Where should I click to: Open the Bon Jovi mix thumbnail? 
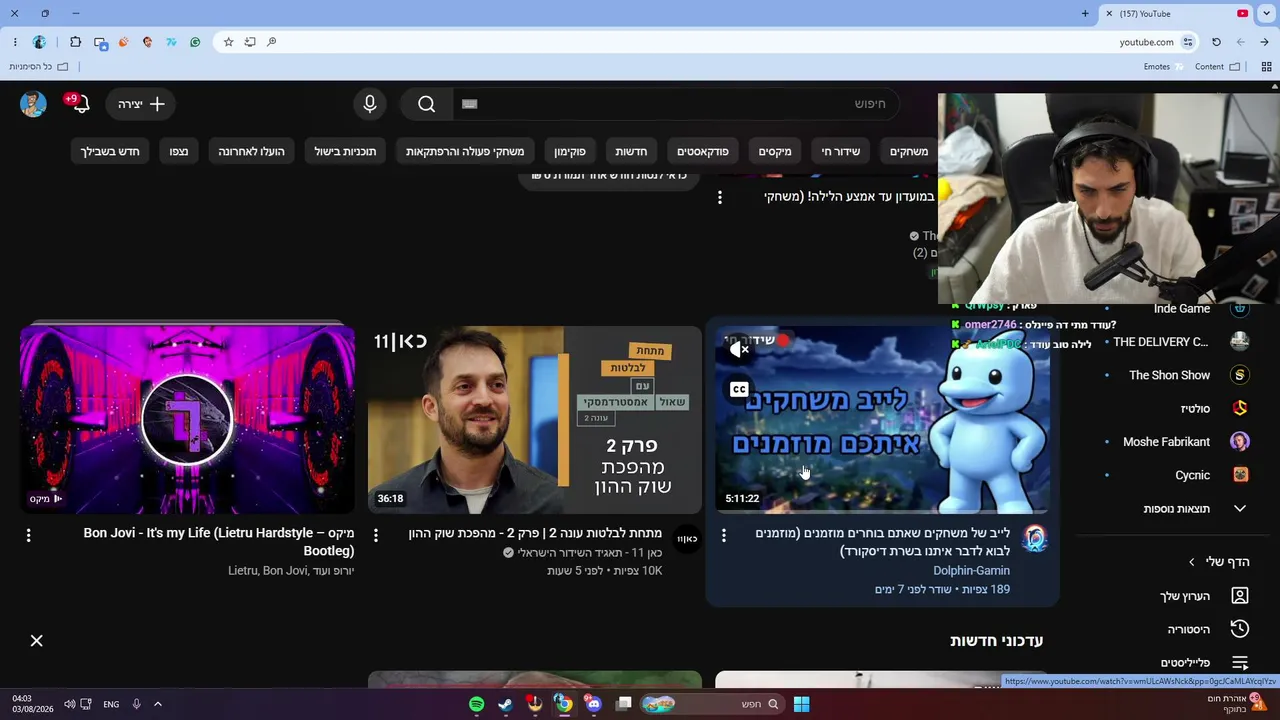(187, 419)
